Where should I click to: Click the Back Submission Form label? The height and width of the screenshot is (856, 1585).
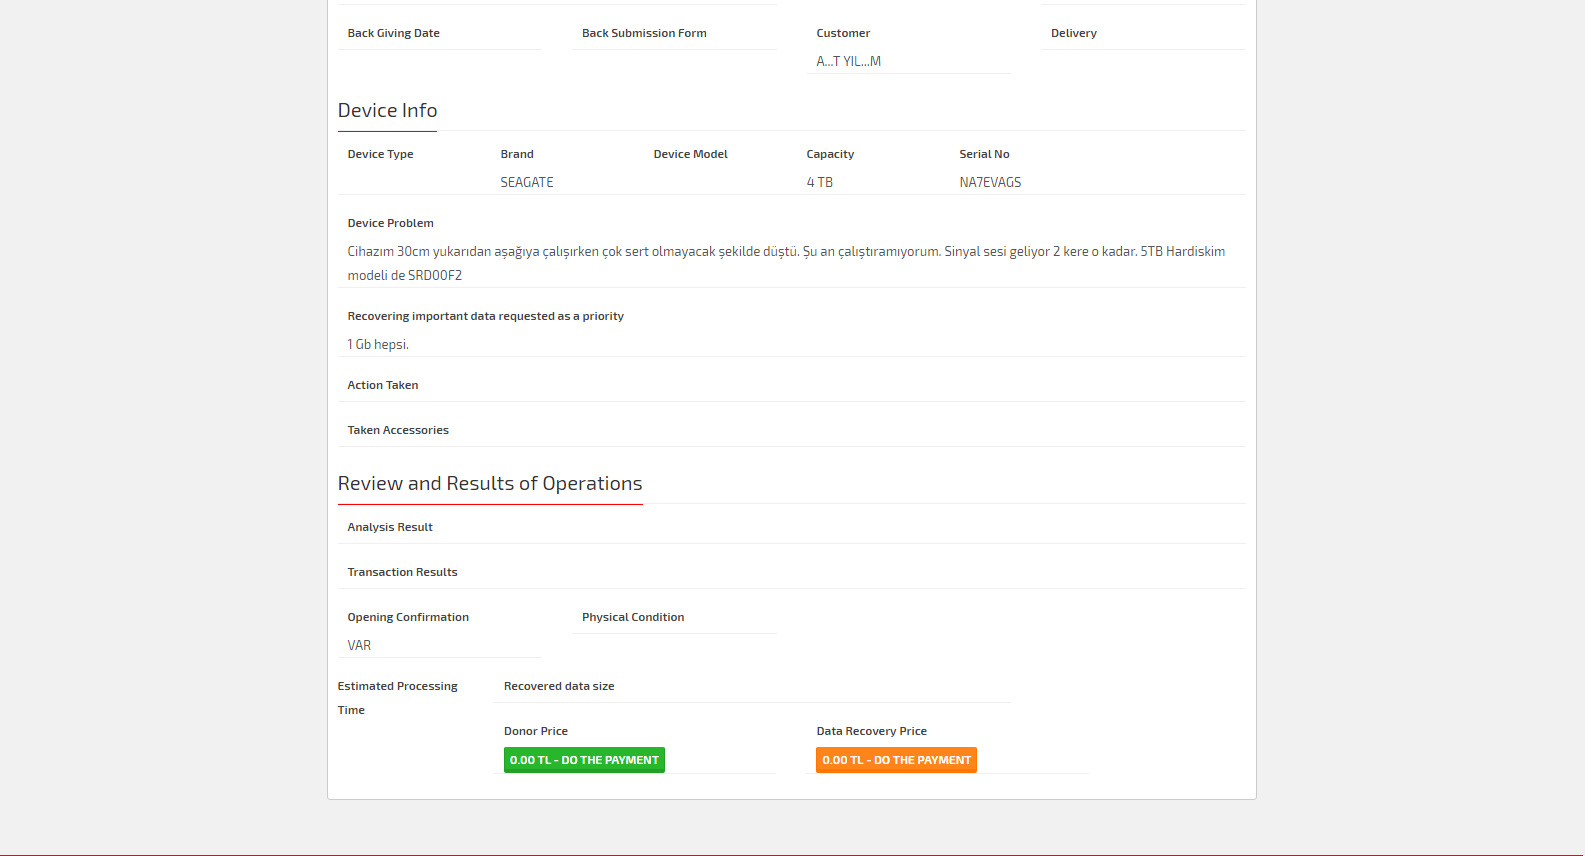pos(644,33)
